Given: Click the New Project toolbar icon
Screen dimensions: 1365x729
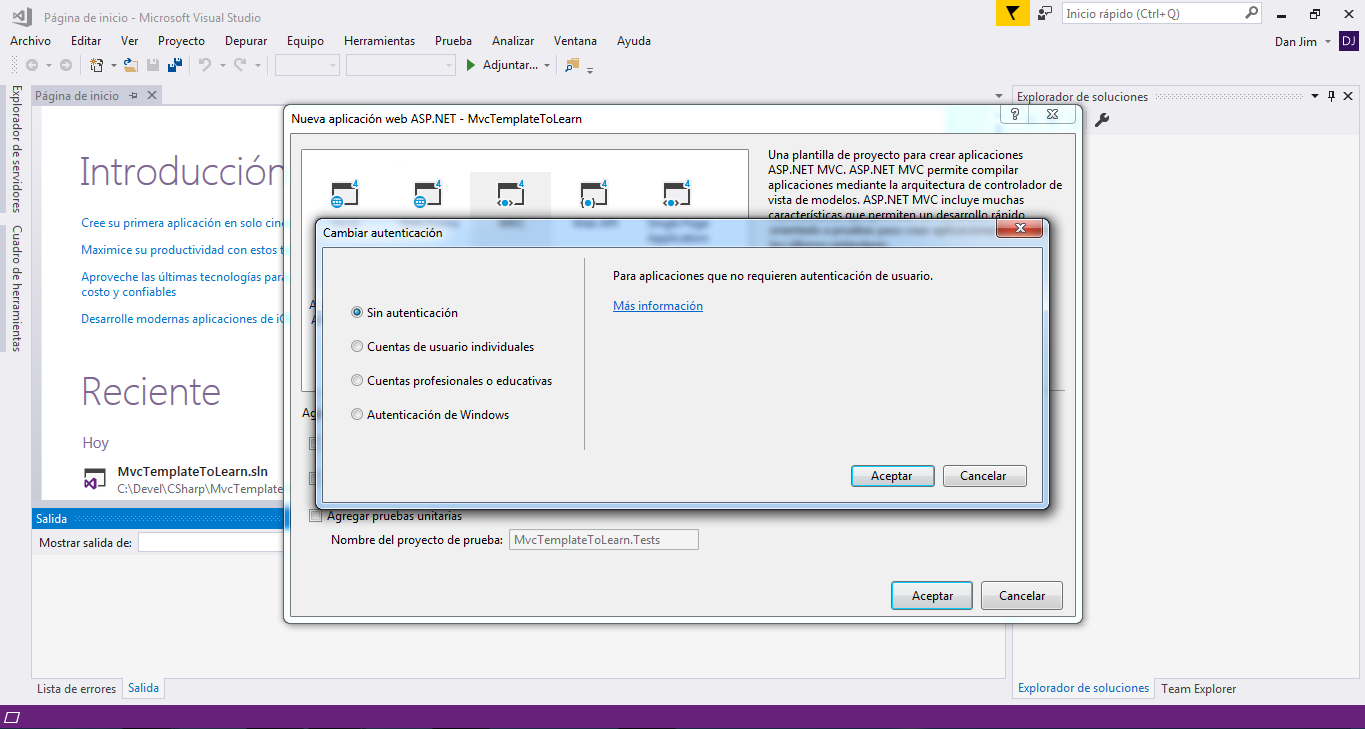Looking at the screenshot, I should 97,65.
